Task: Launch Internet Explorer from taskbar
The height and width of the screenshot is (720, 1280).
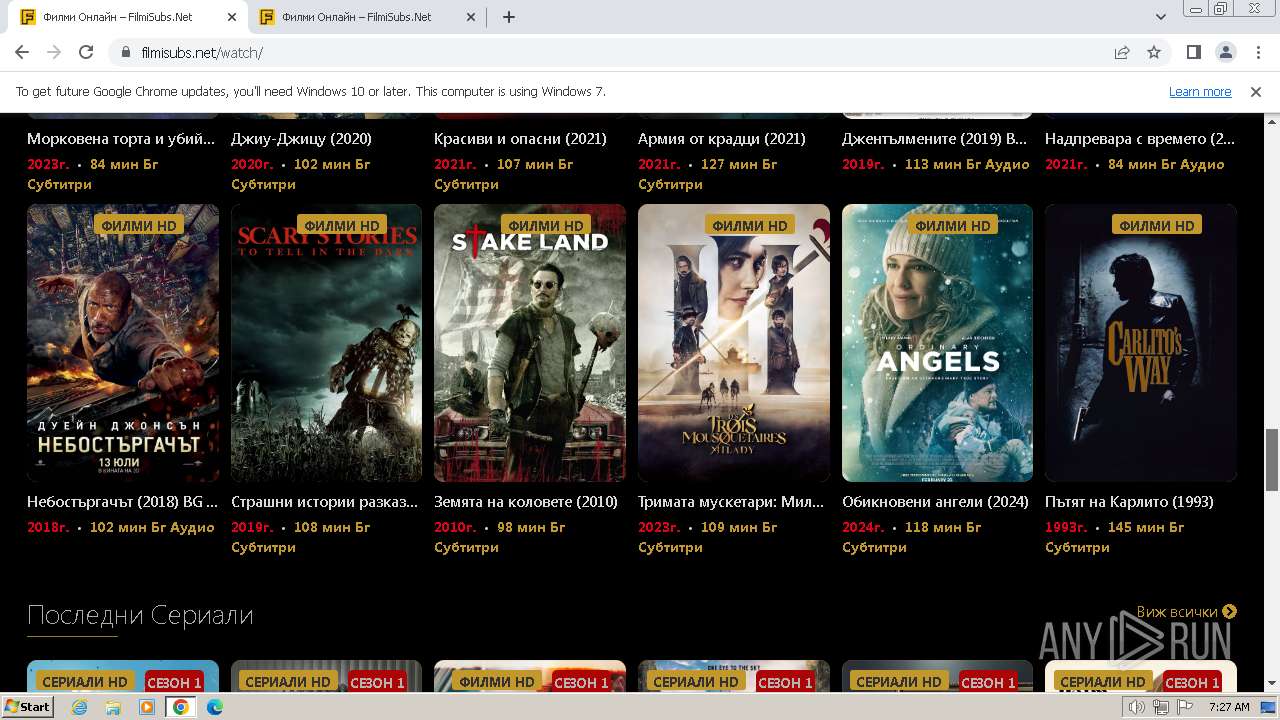Action: [x=80, y=707]
